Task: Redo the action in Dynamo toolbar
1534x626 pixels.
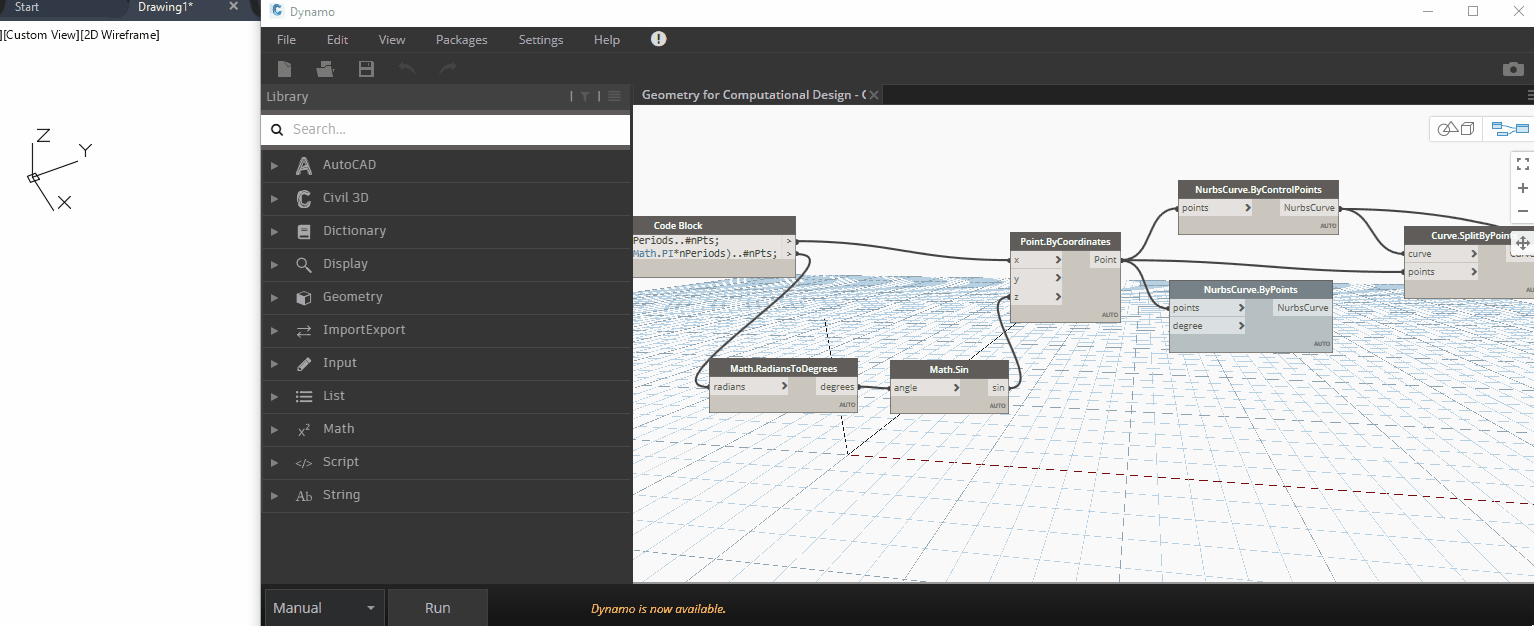Action: coord(447,69)
